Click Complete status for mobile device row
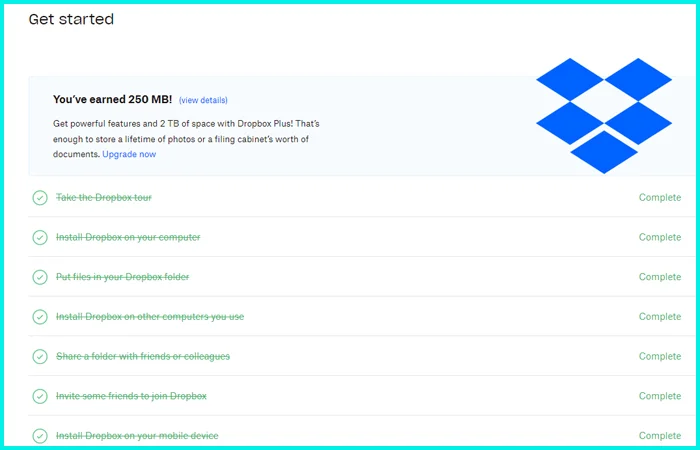700x450 pixels. [660, 436]
